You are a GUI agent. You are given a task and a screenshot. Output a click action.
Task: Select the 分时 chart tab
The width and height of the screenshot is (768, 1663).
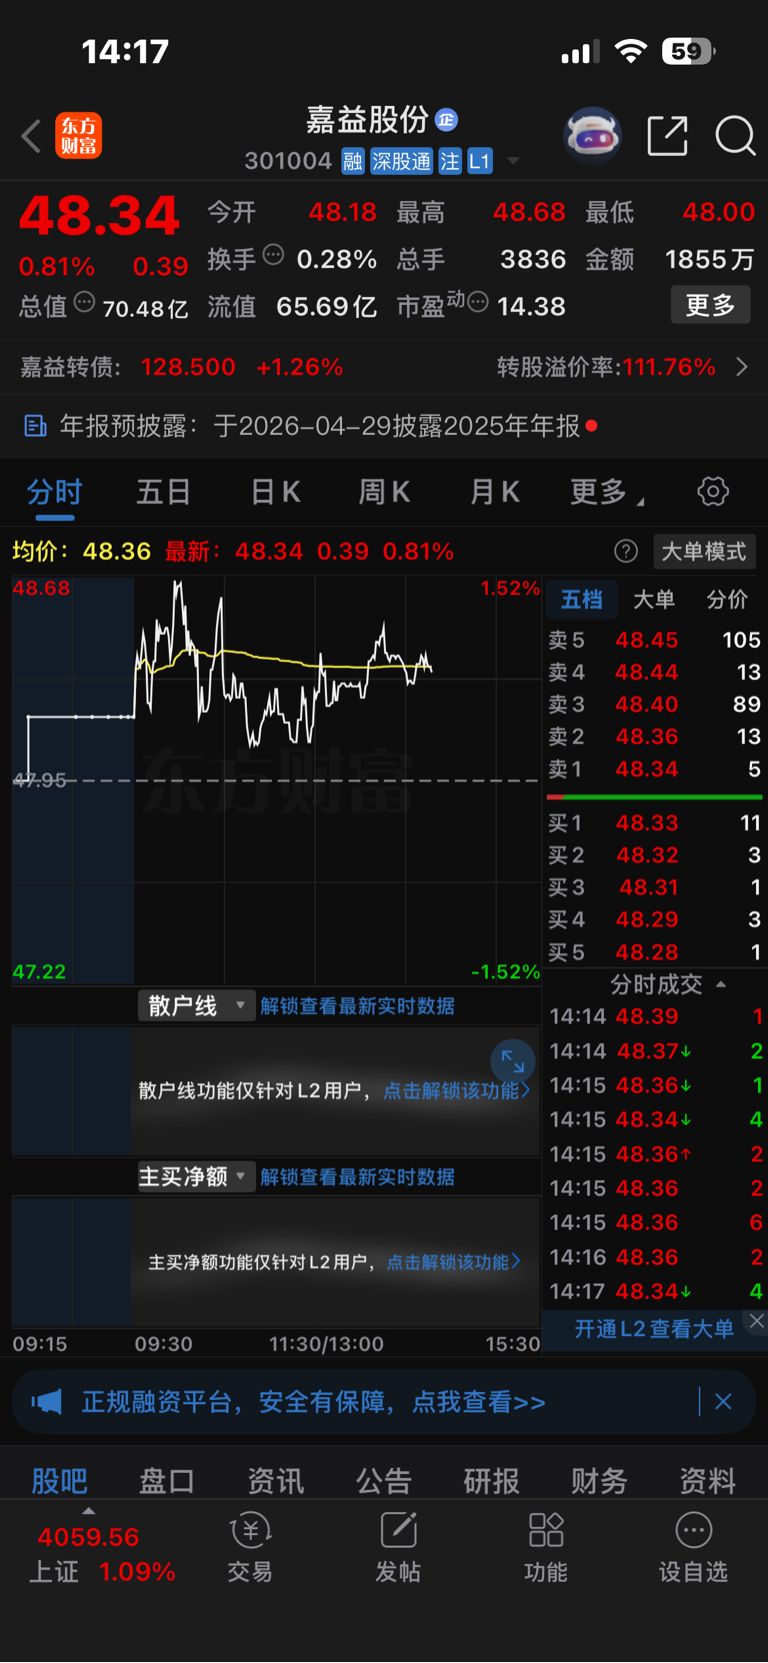[x=54, y=492]
